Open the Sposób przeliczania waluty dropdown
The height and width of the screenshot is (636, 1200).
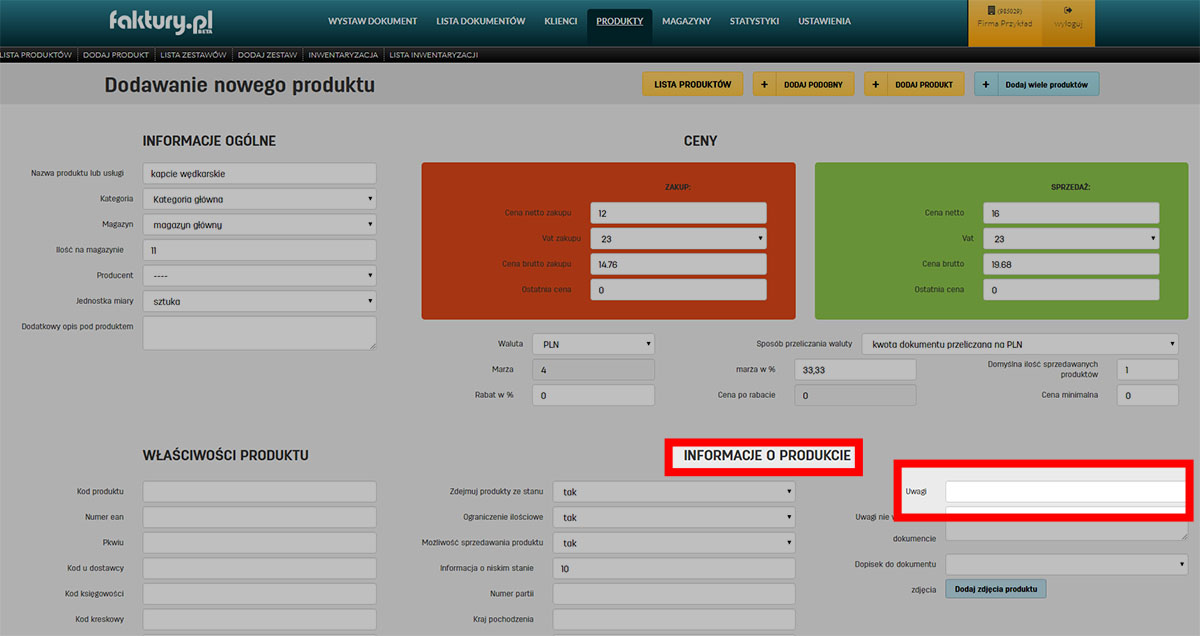tap(1019, 344)
